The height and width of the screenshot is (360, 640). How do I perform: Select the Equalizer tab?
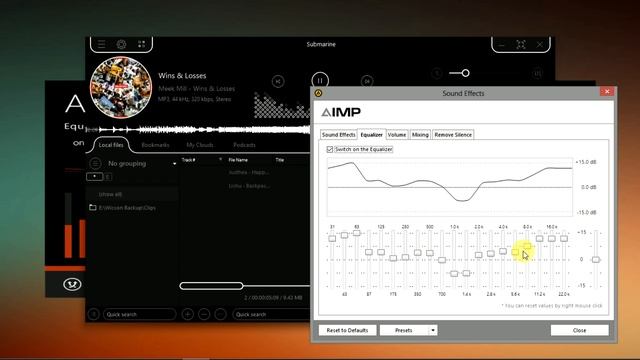click(371, 135)
